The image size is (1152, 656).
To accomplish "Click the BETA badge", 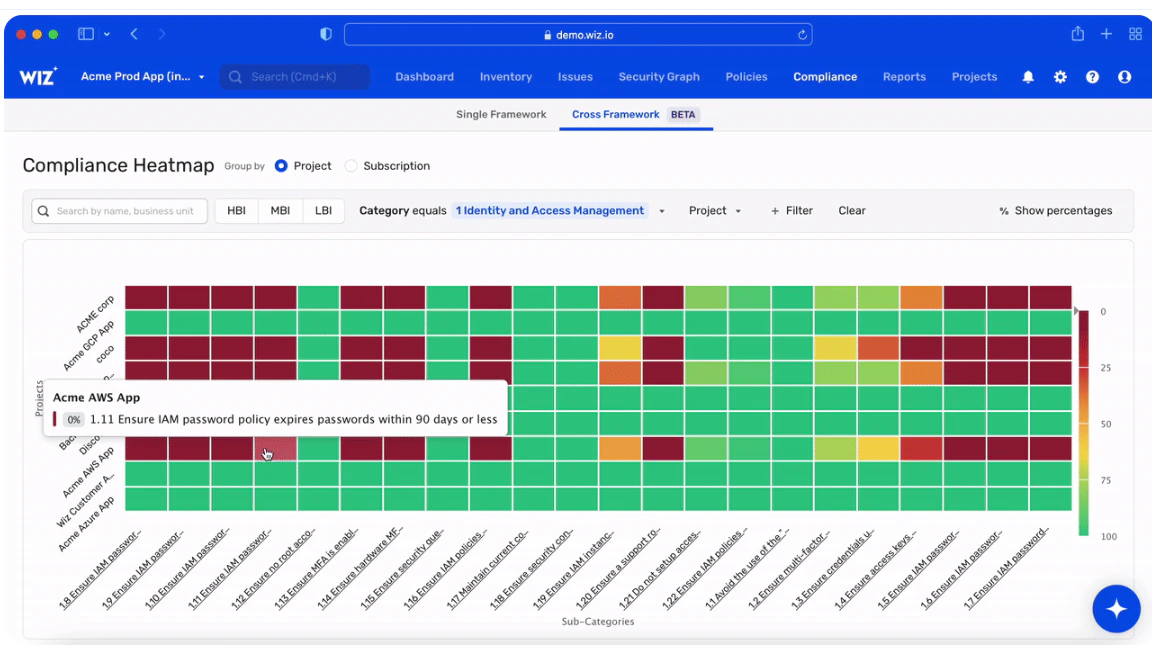I will pos(683,115).
